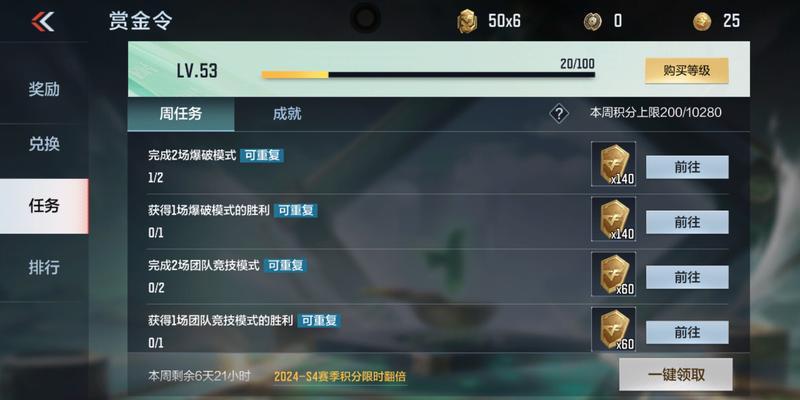
Task: Open the question mark help icon
Action: click(x=559, y=113)
